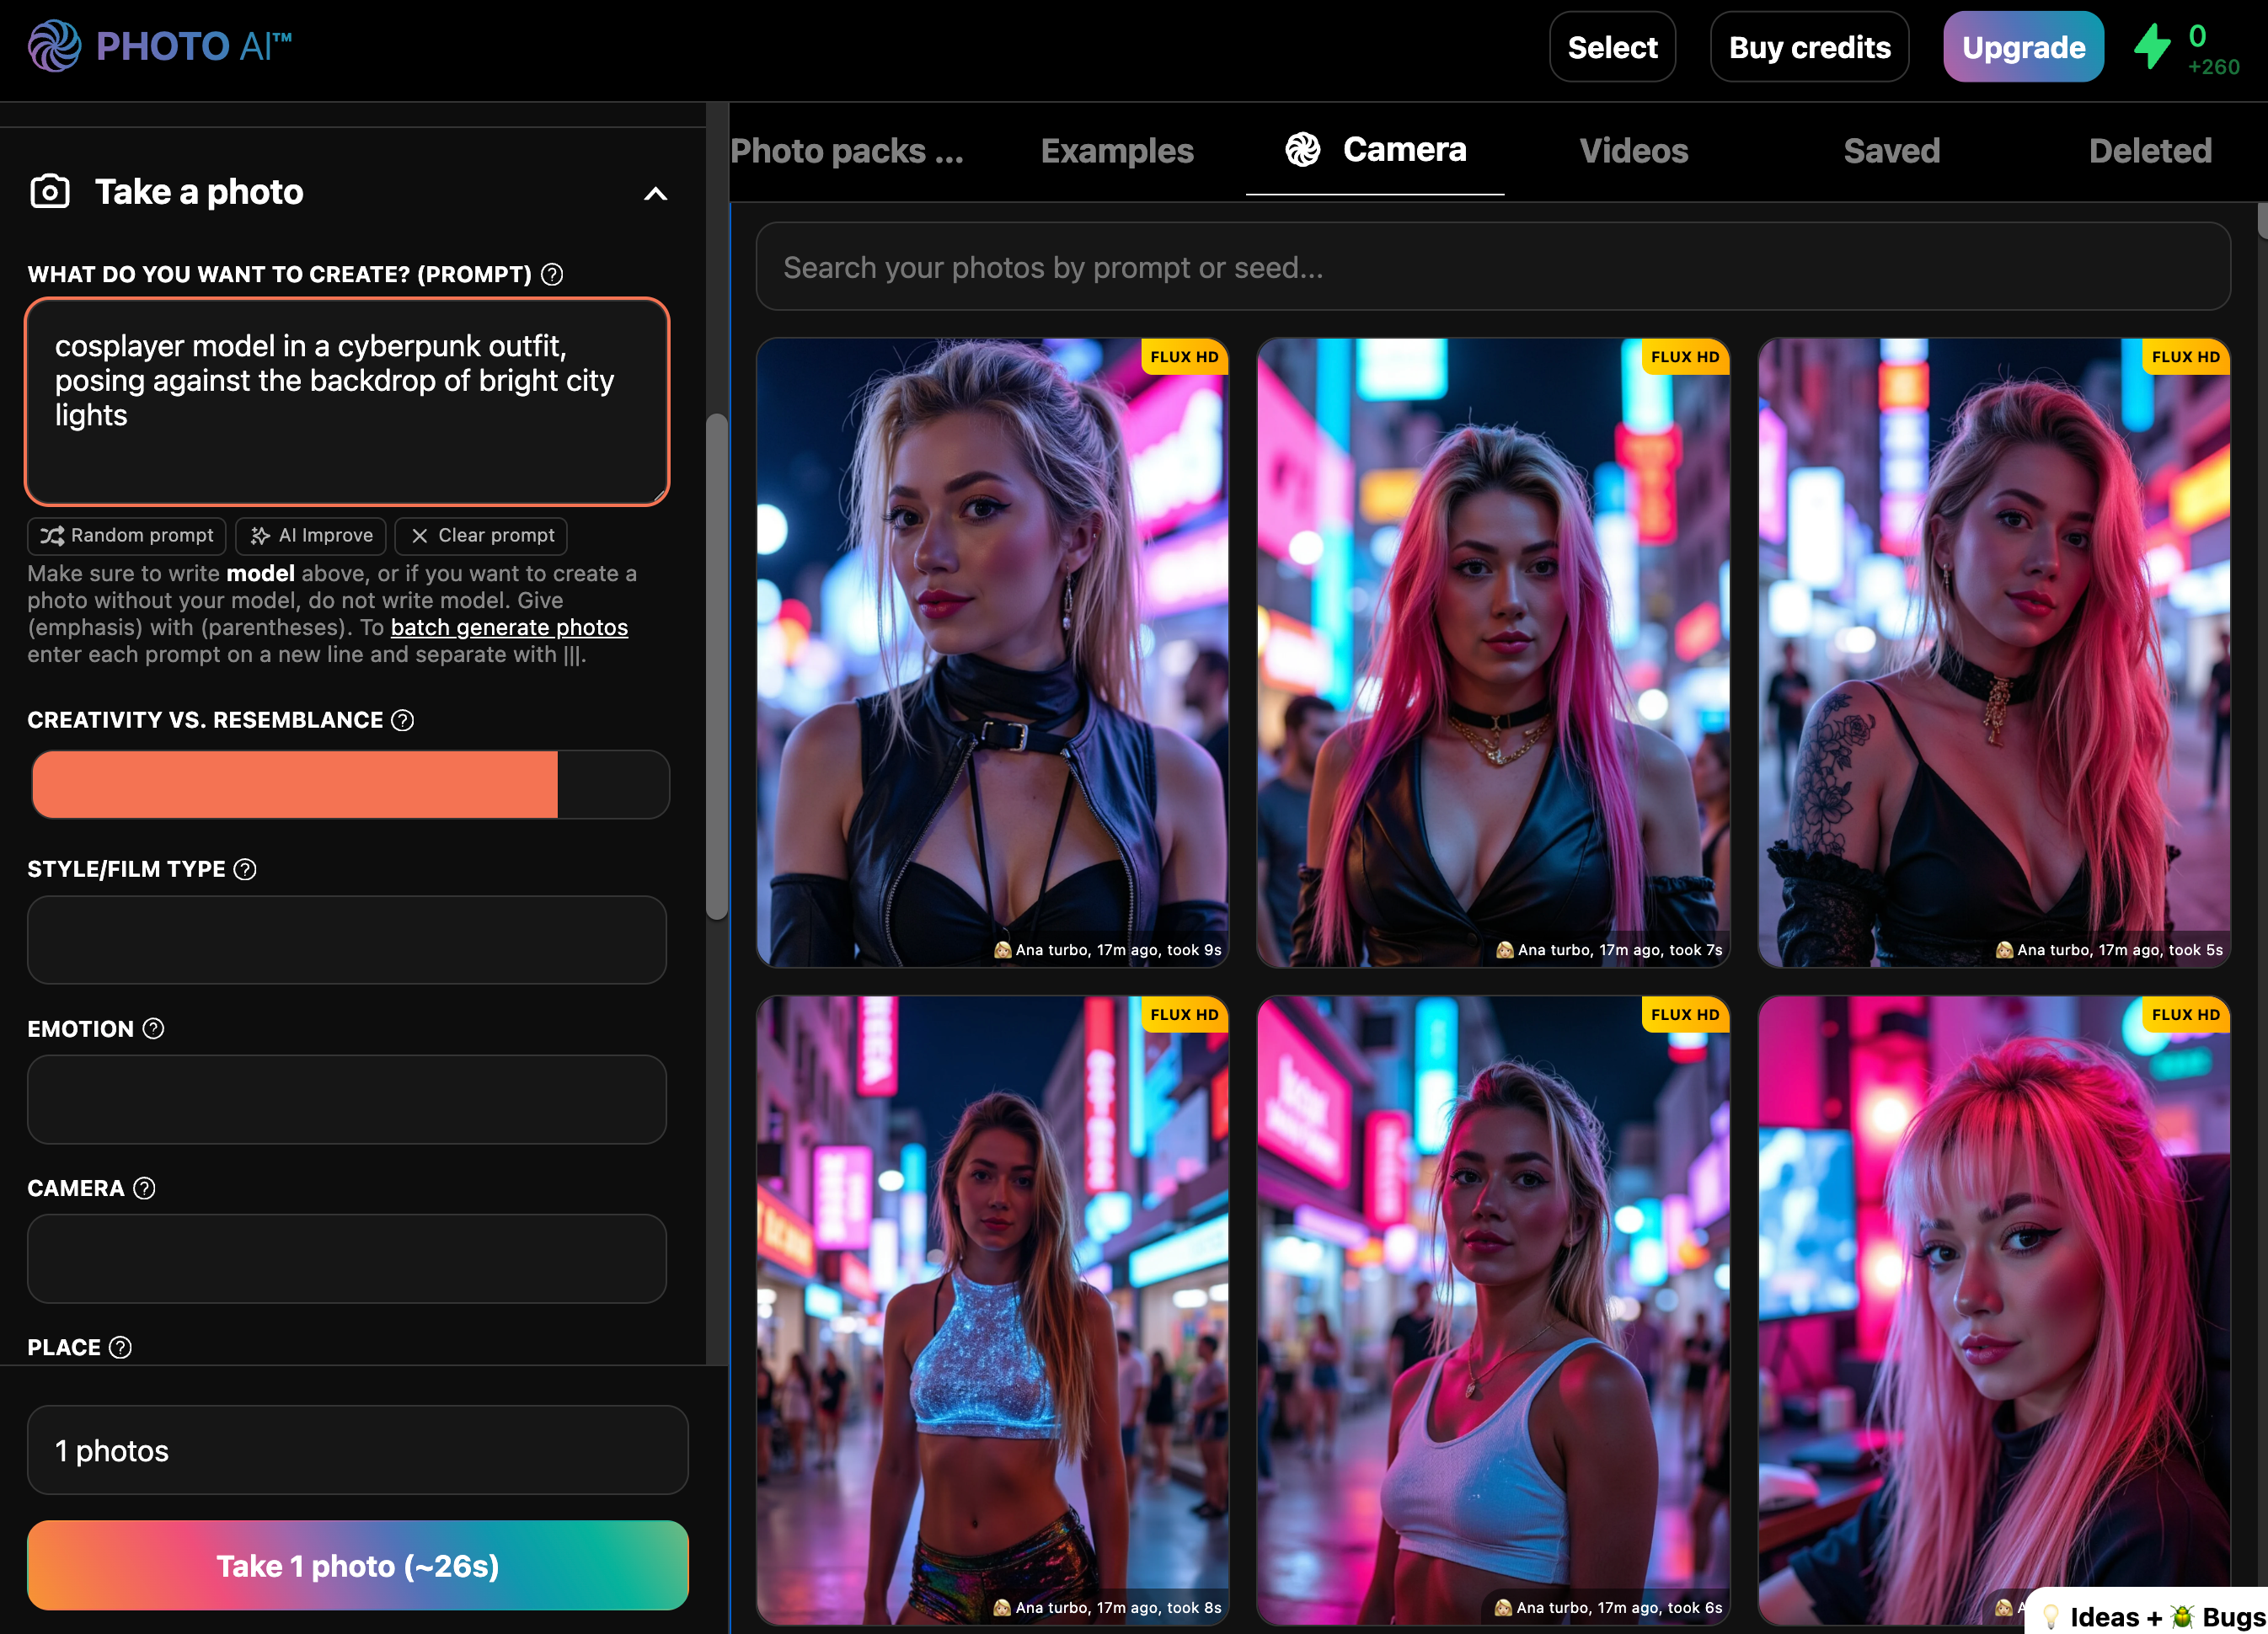
Task: Open the 1 photos count dropdown
Action: click(357, 1450)
